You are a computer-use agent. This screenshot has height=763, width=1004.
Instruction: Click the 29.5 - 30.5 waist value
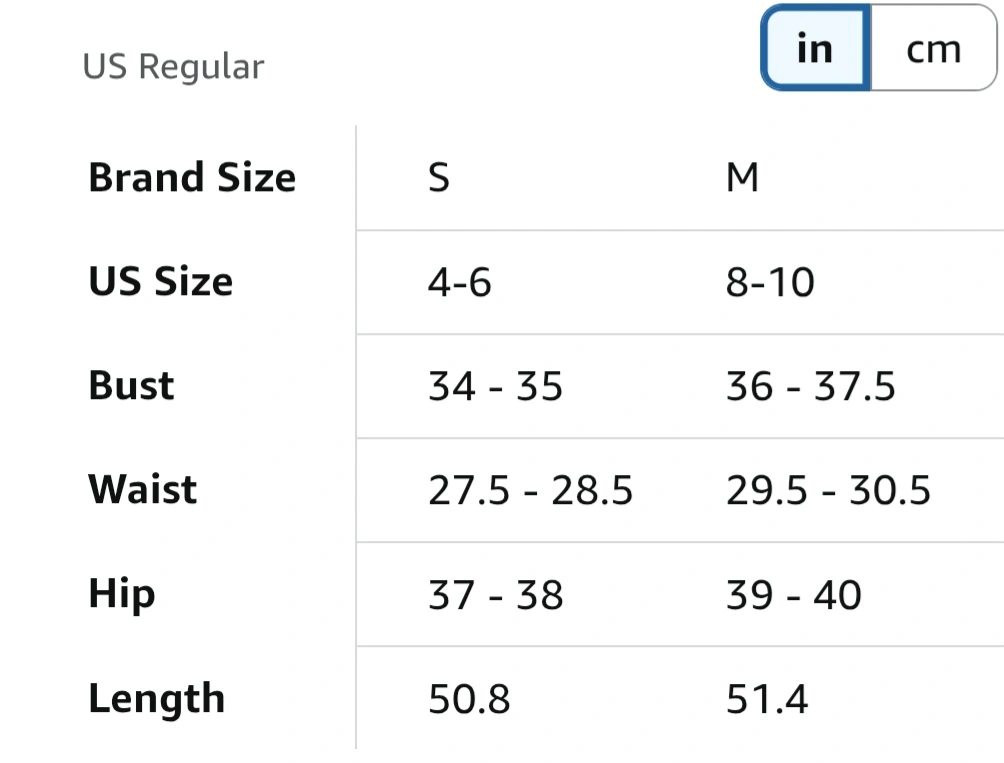click(x=828, y=491)
